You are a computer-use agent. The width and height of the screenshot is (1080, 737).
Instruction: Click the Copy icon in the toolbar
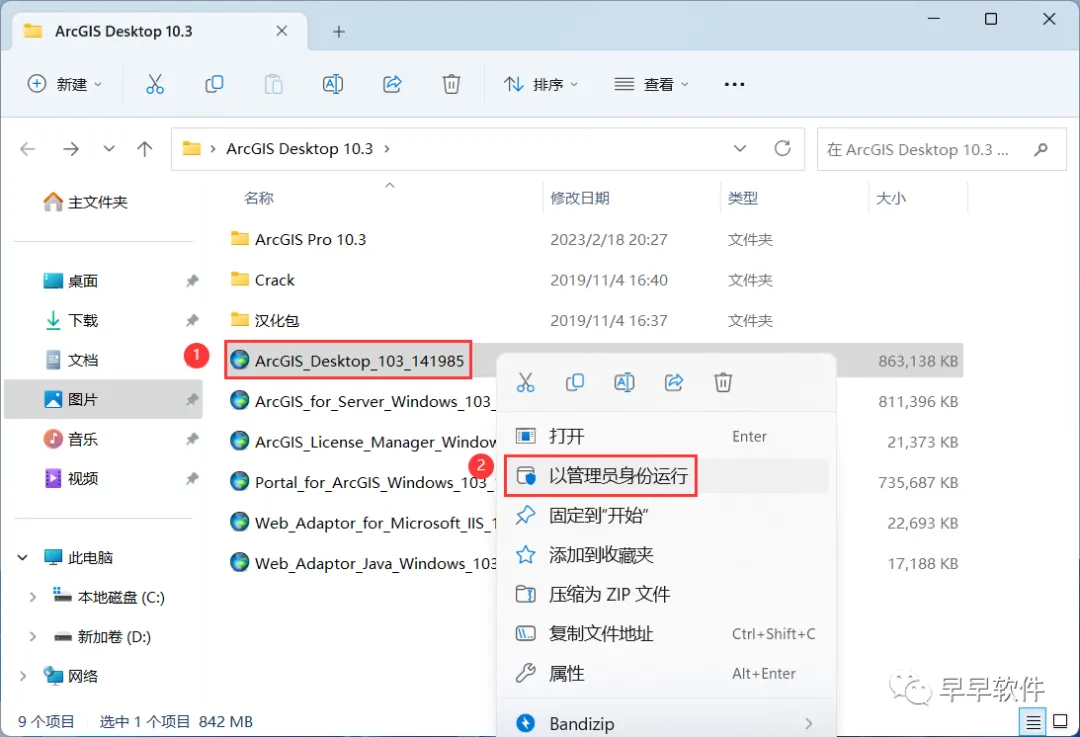(x=214, y=84)
